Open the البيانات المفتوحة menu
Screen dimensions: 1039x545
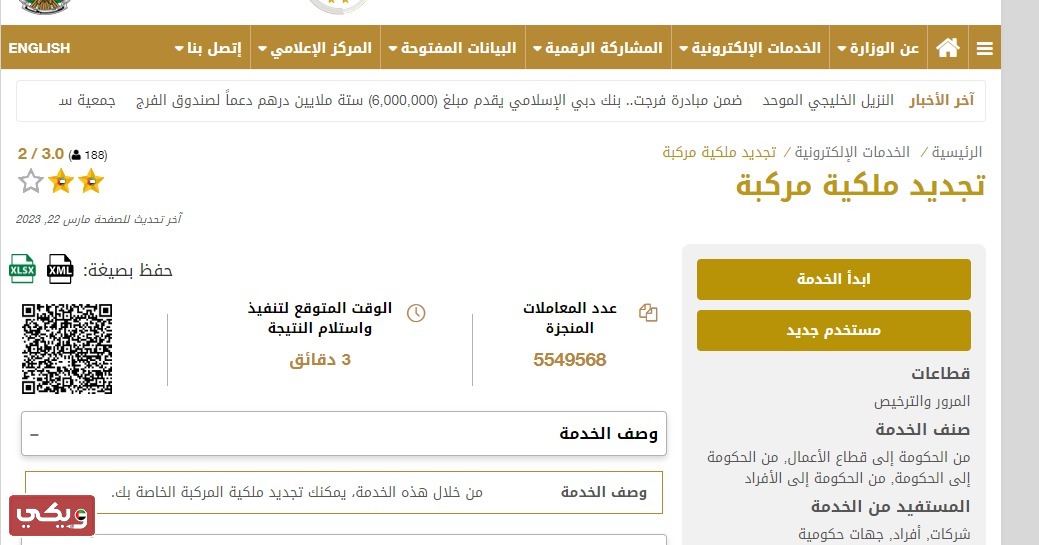[x=453, y=48]
